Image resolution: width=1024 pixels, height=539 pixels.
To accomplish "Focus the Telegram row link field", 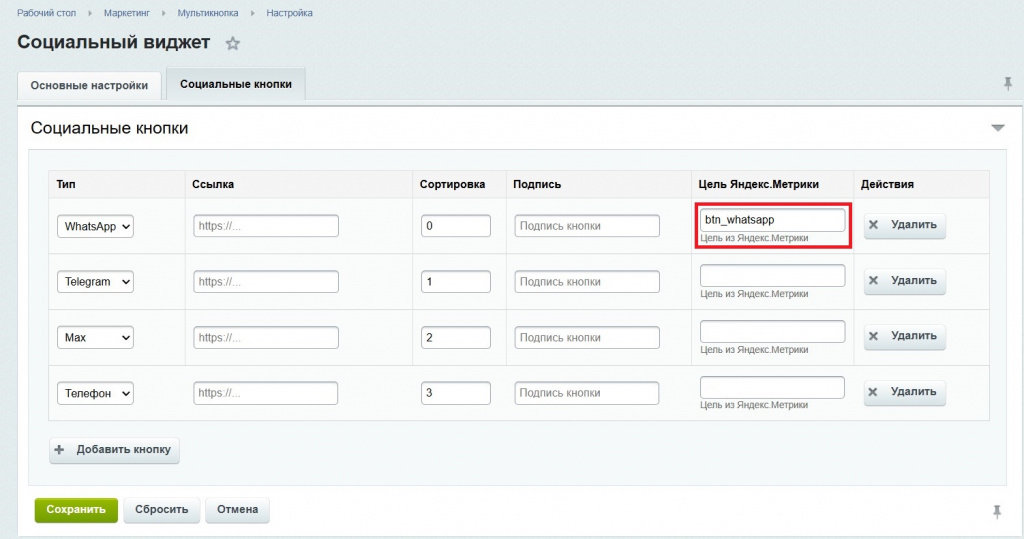I will 266,282.
